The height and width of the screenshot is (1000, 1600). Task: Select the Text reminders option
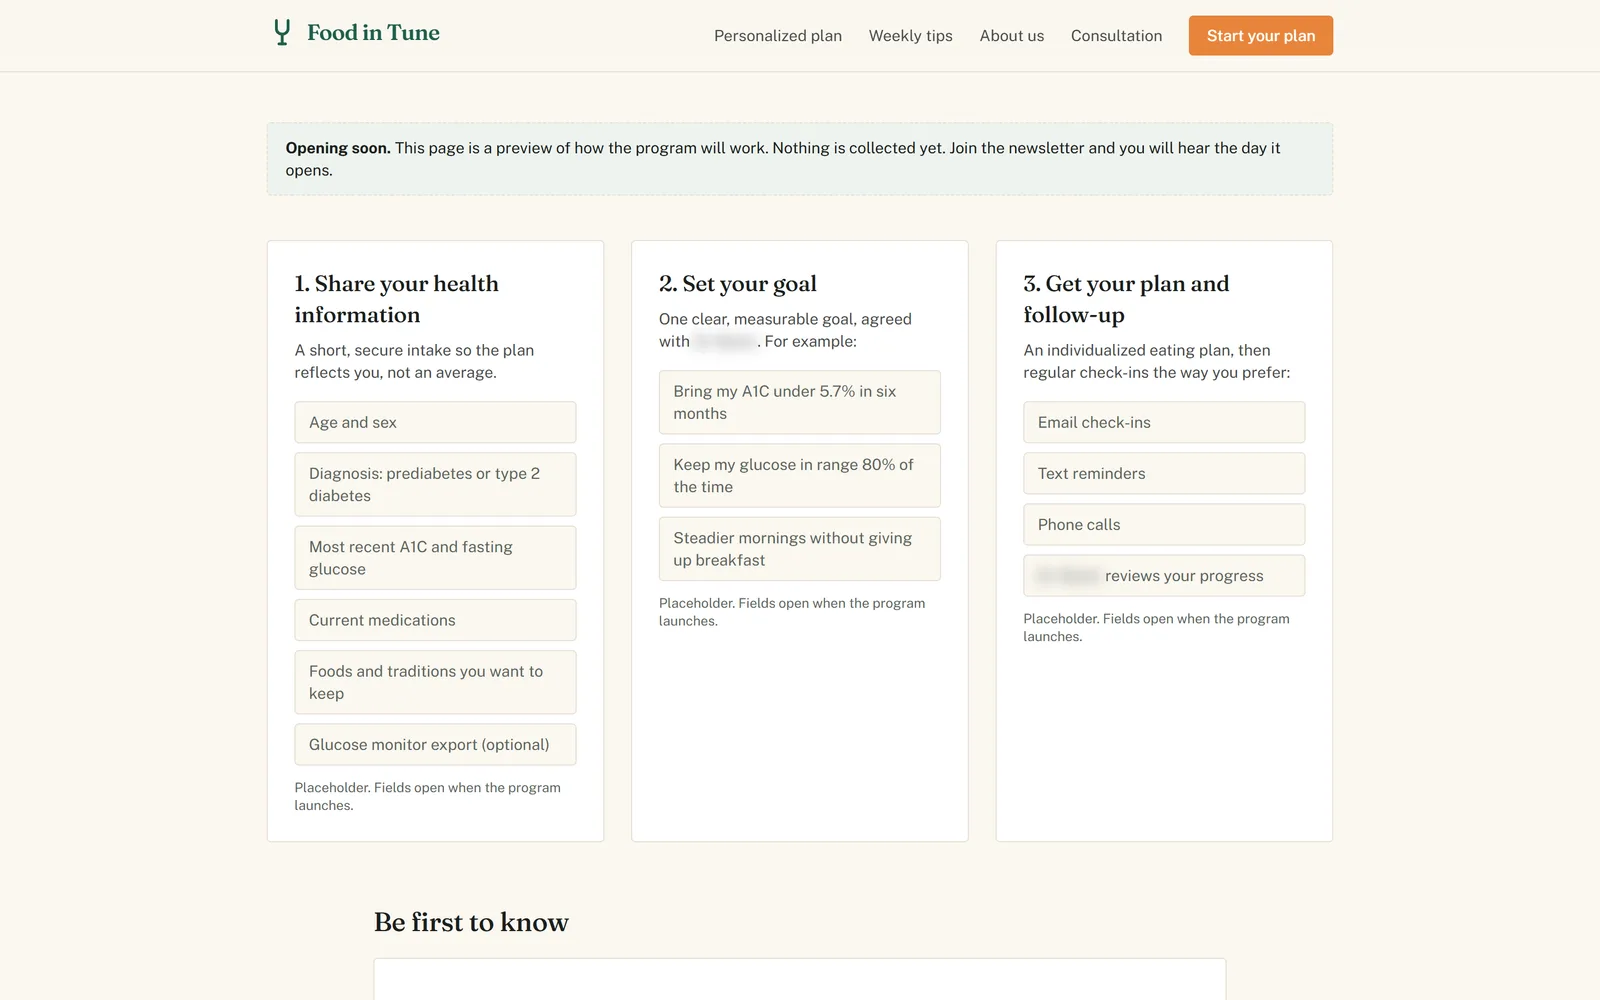(1164, 474)
